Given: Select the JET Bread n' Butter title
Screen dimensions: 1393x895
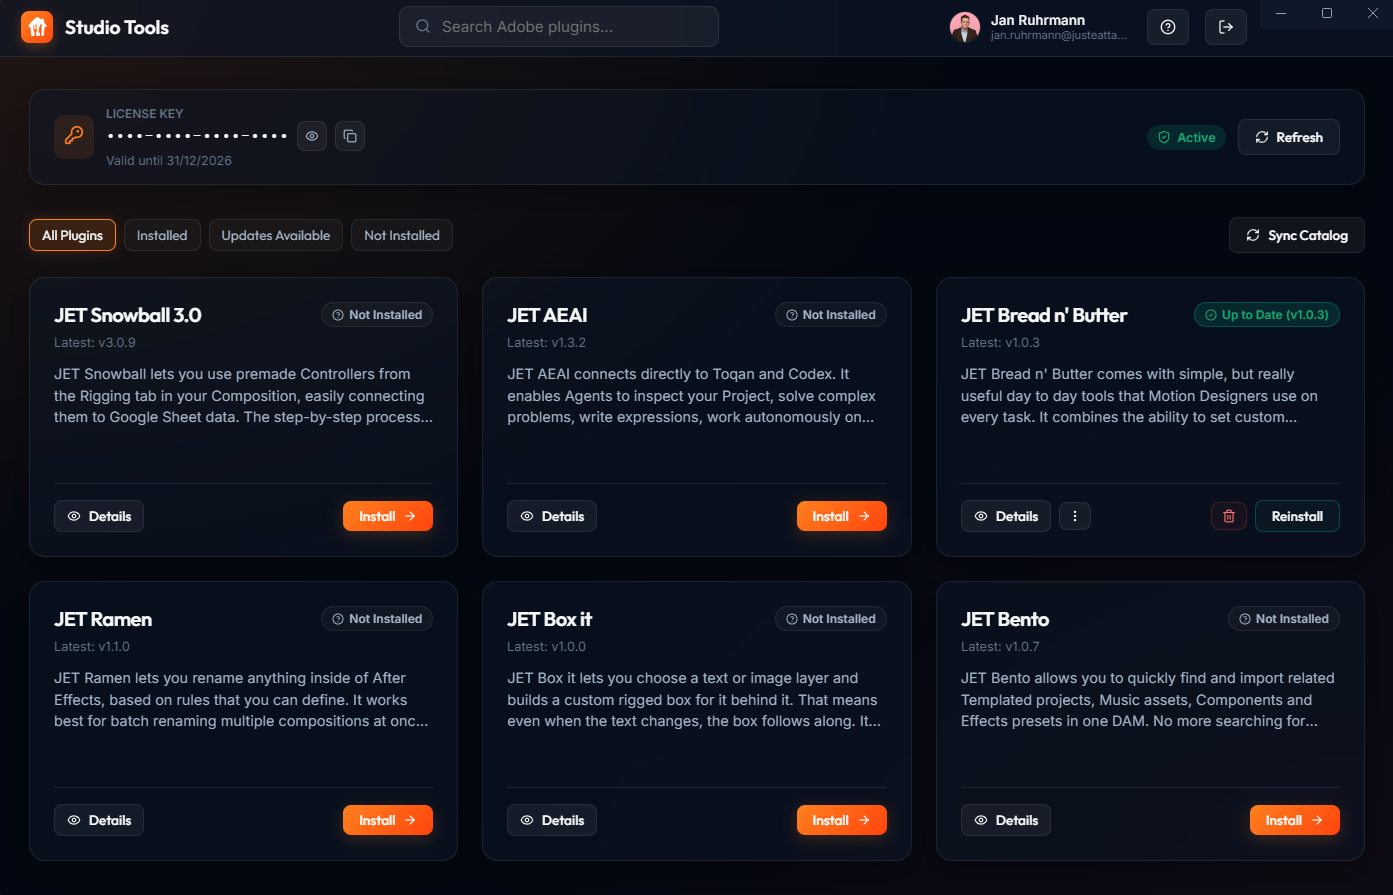Looking at the screenshot, I should 1044,315.
